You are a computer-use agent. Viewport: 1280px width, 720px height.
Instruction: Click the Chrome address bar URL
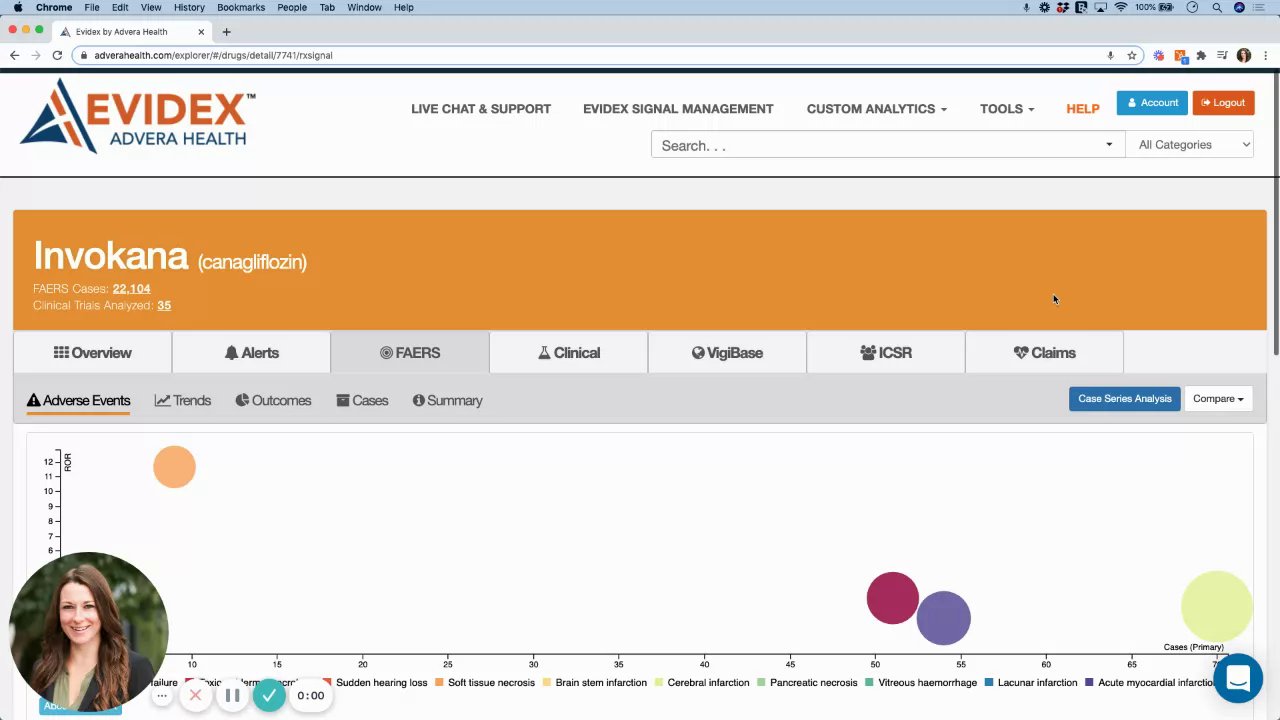pos(213,55)
